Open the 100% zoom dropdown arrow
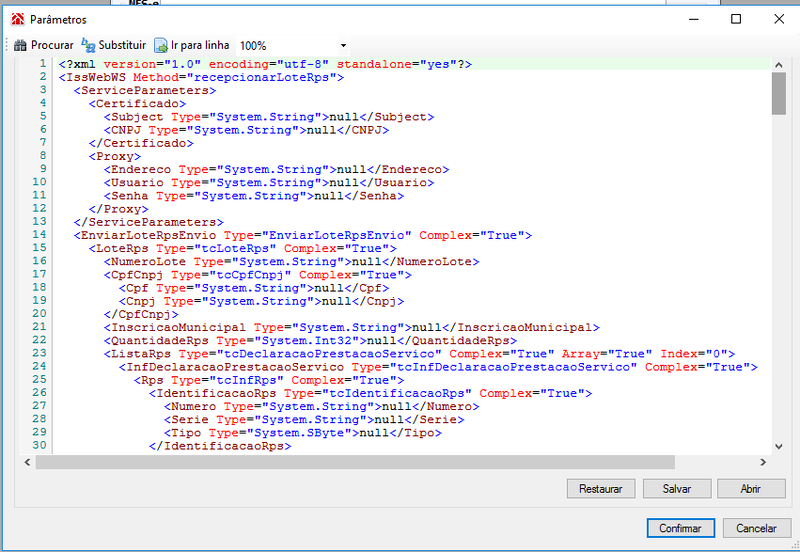Viewport: 800px width, 552px height. coord(343,45)
